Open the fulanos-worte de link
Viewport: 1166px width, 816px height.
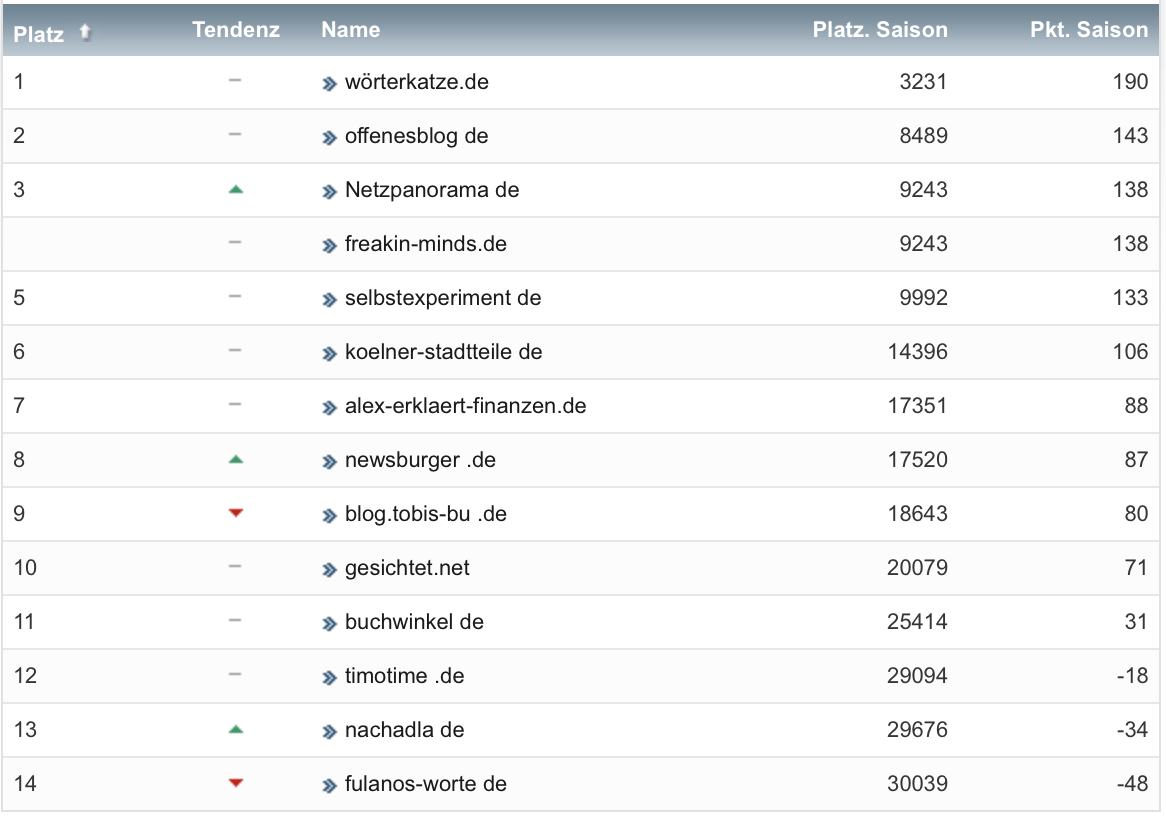pos(425,784)
